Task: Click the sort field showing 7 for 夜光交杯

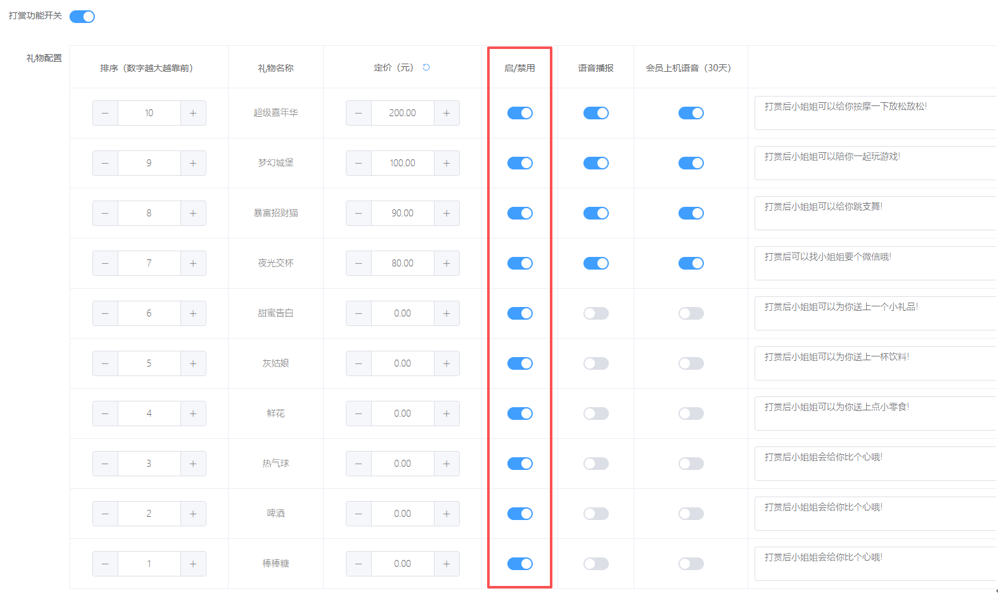Action: point(149,263)
